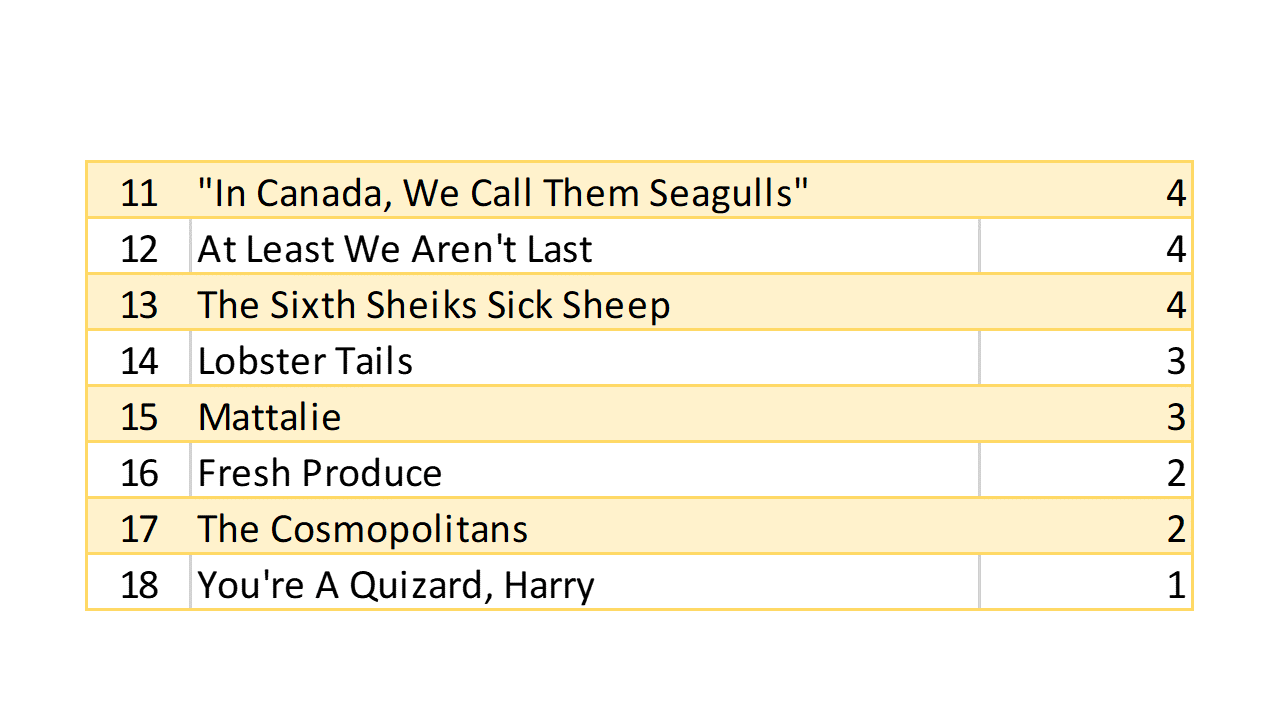Click rank number 13
This screenshot has width=1280, height=720.
coord(139,304)
